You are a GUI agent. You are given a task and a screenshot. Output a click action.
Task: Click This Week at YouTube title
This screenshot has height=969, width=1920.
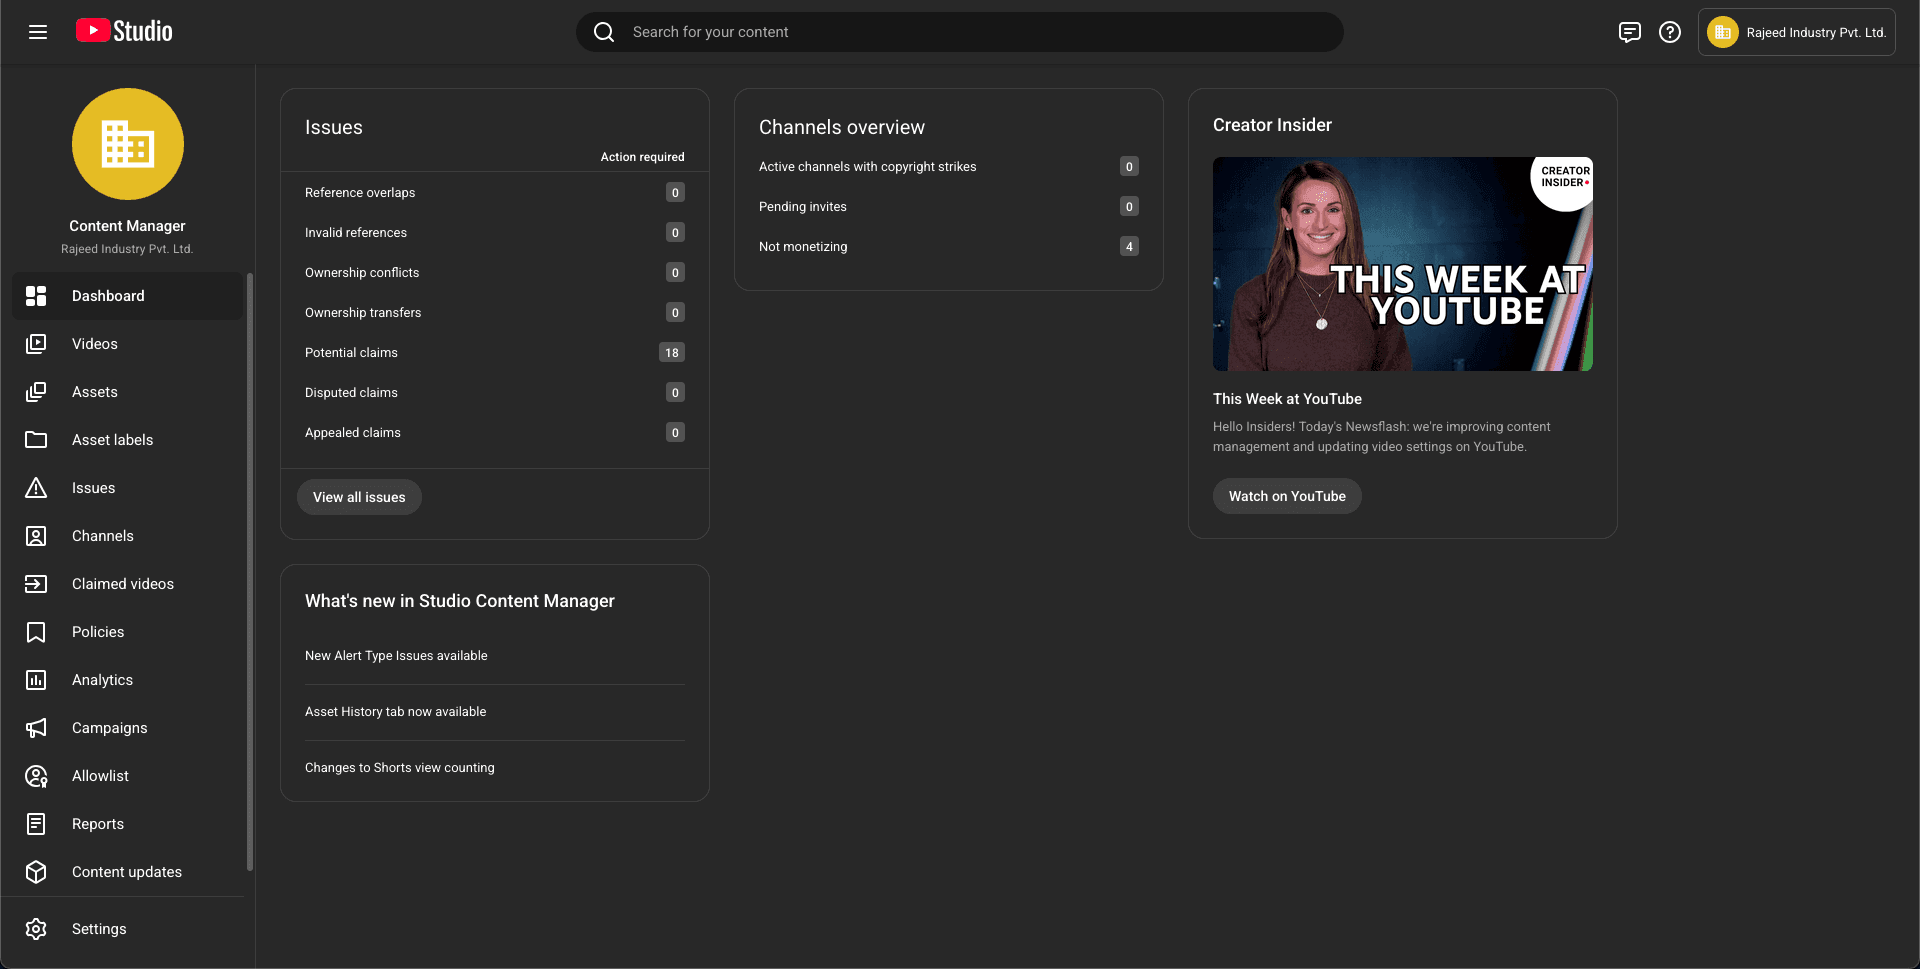click(1287, 399)
